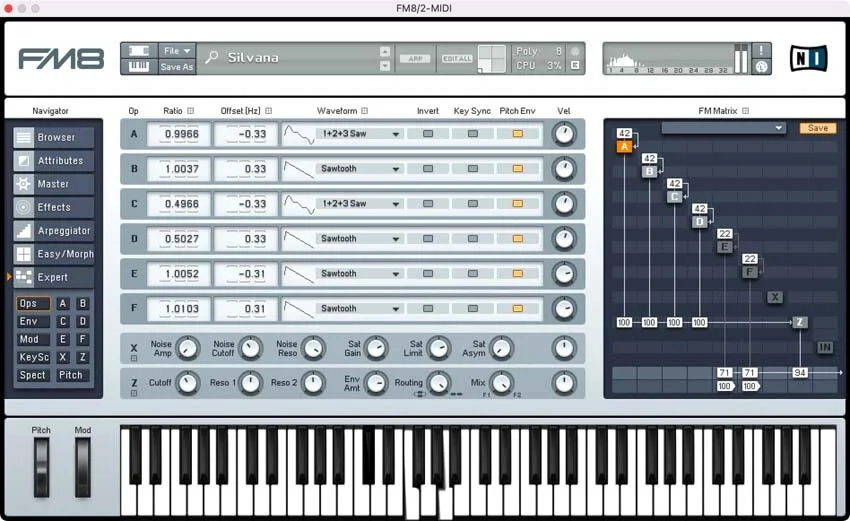Toggle the keyboard view icon in header
Image resolution: width=850 pixels, height=521 pixels.
[x=139, y=67]
